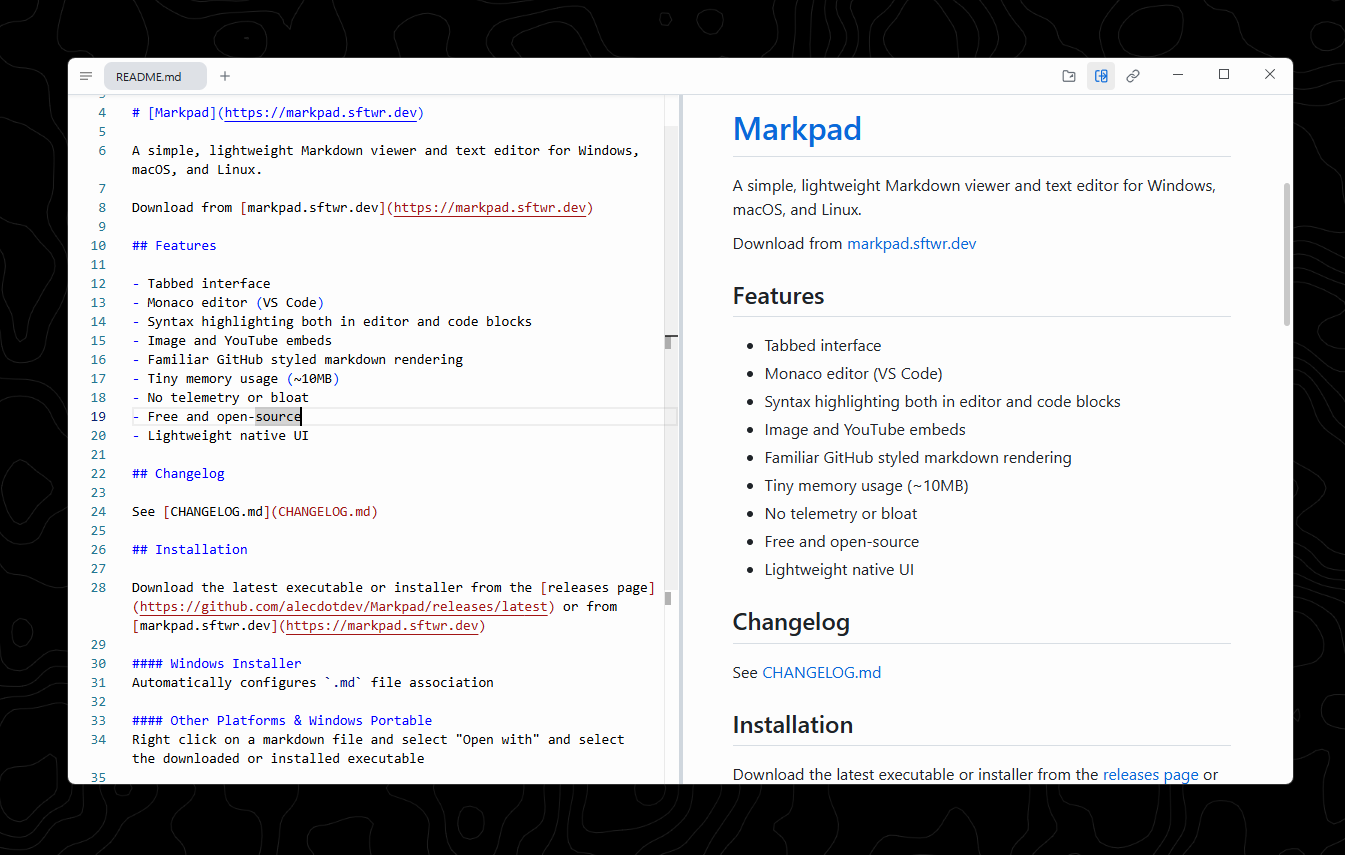Open the markpad.sftwr.dev link in the preview
1345x855 pixels.
click(911, 243)
